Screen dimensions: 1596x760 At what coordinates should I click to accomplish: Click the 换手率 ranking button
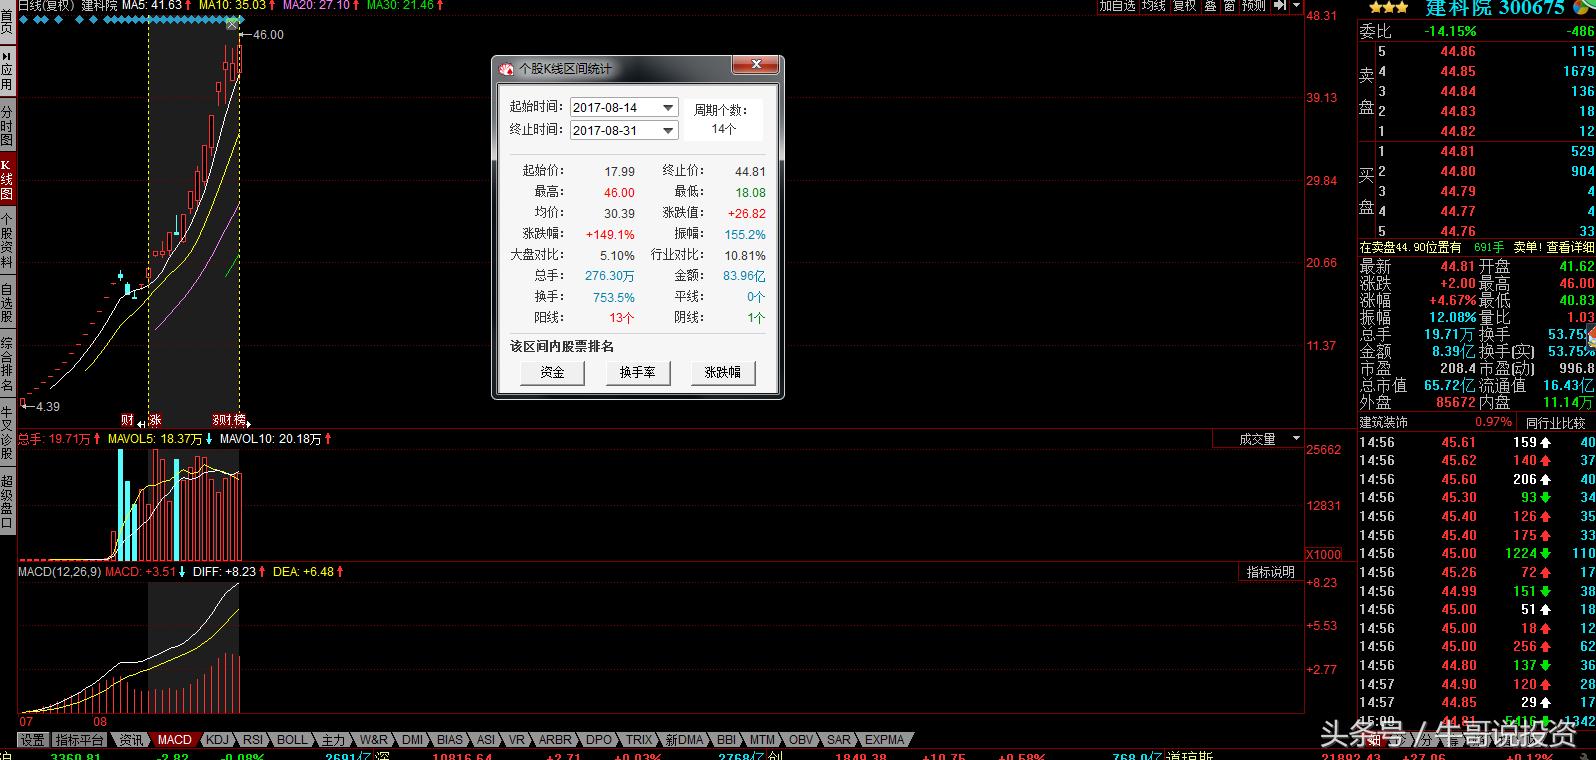(x=637, y=373)
